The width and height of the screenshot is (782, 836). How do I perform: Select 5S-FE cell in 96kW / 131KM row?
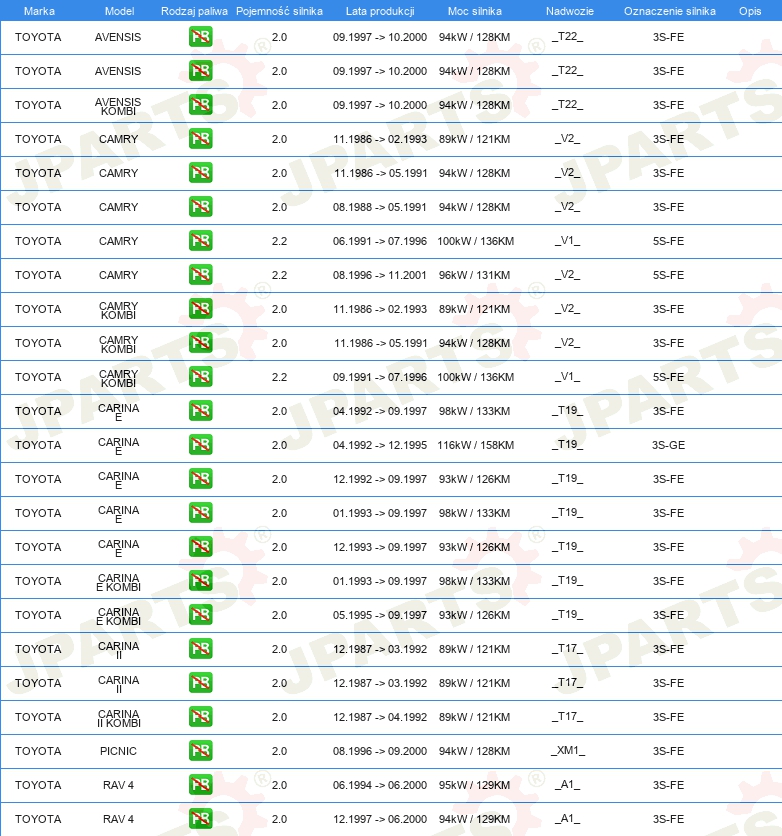[668, 275]
